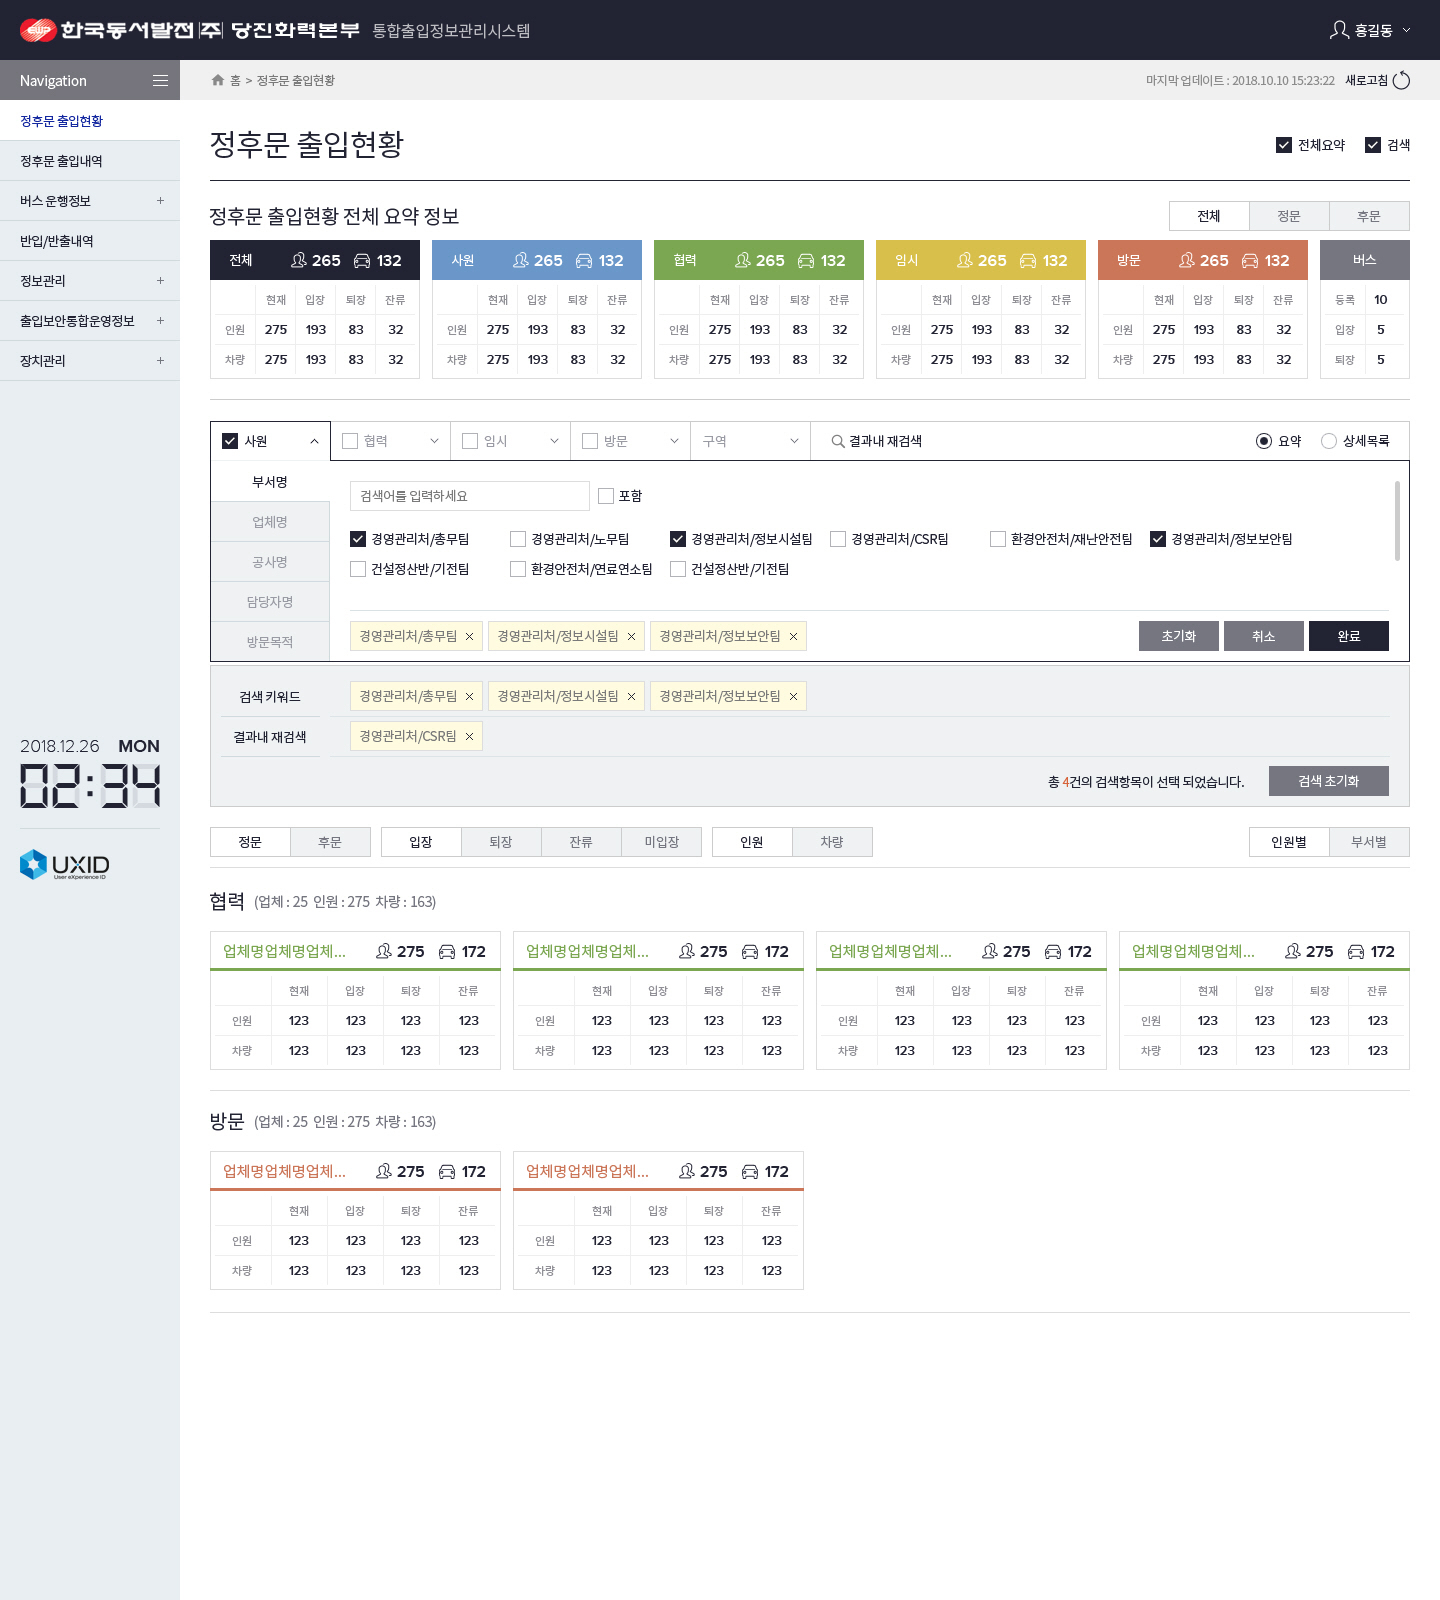Uncheck the 전체요약 checkbox
Screen dimensions: 1440x1600
click(1284, 145)
